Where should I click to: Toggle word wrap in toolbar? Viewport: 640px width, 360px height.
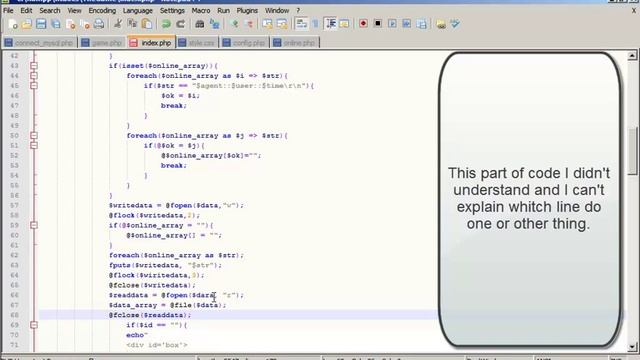point(301,24)
